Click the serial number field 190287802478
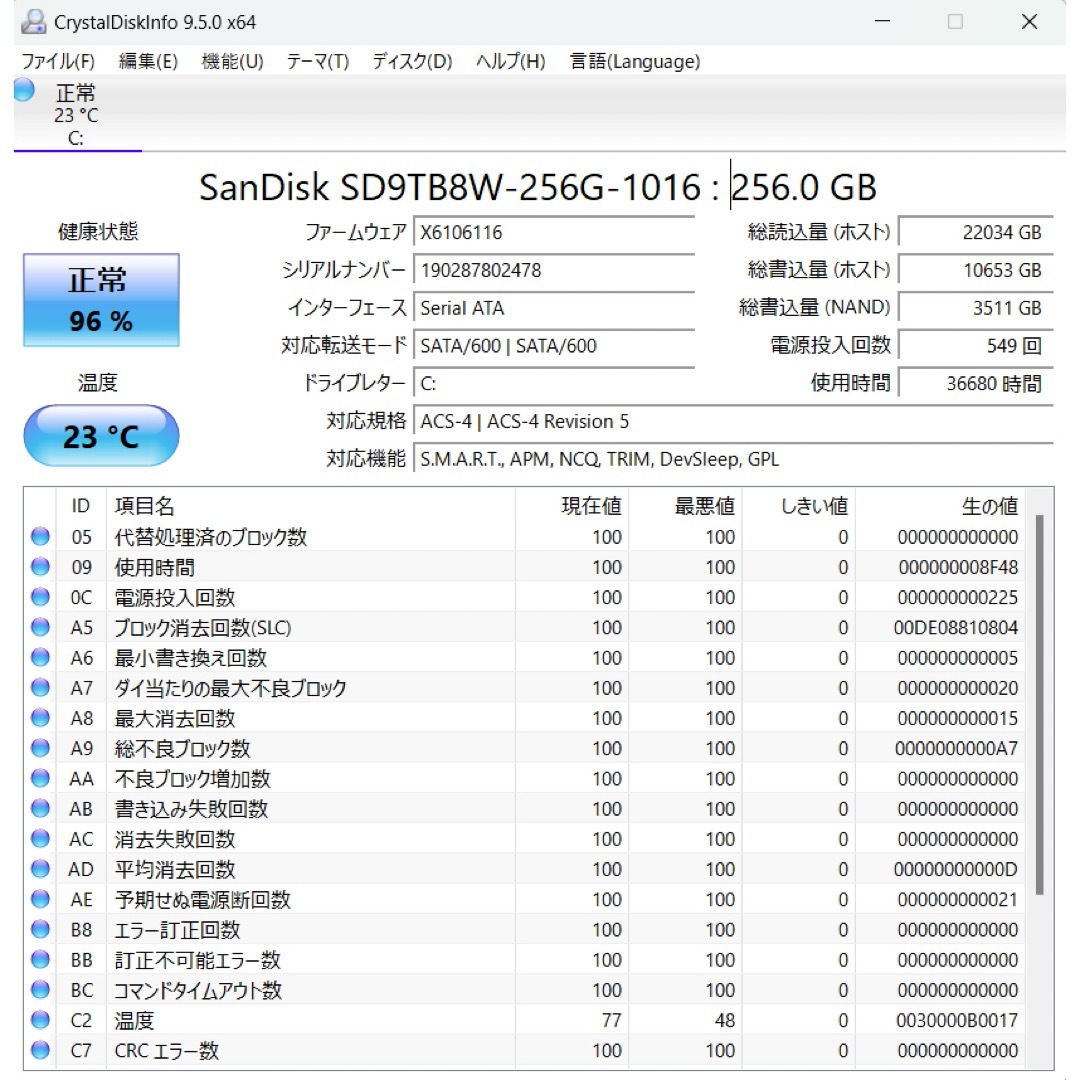The image size is (1080, 1080). tap(554, 270)
